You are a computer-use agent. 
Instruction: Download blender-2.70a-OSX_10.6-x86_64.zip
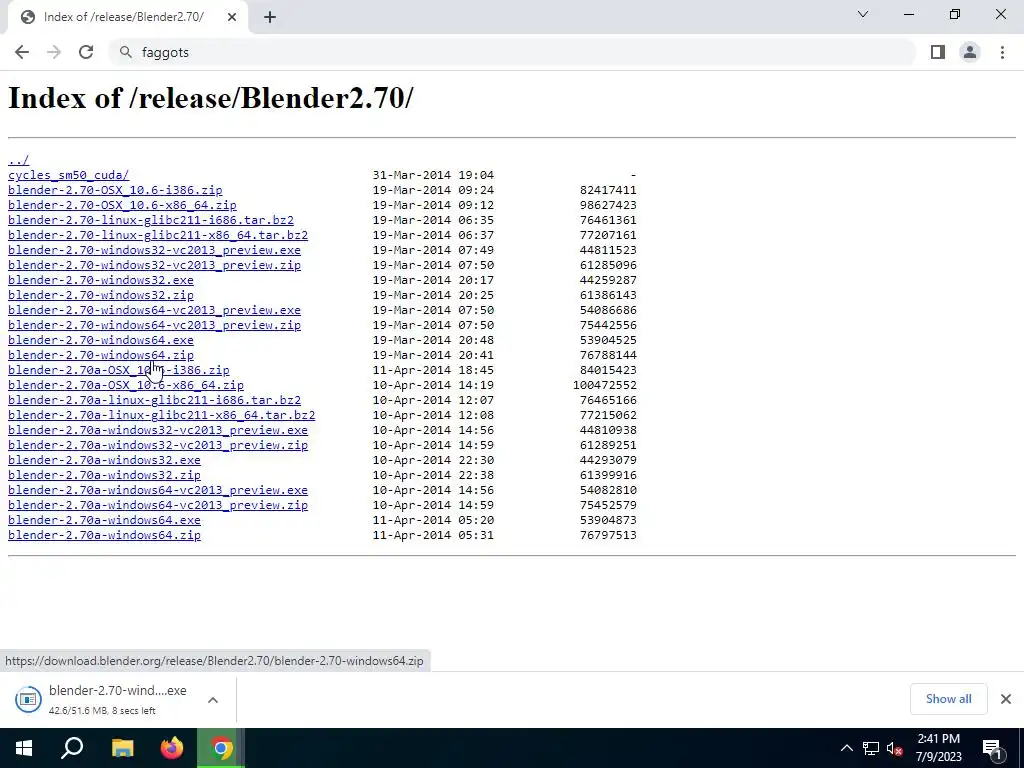point(125,385)
